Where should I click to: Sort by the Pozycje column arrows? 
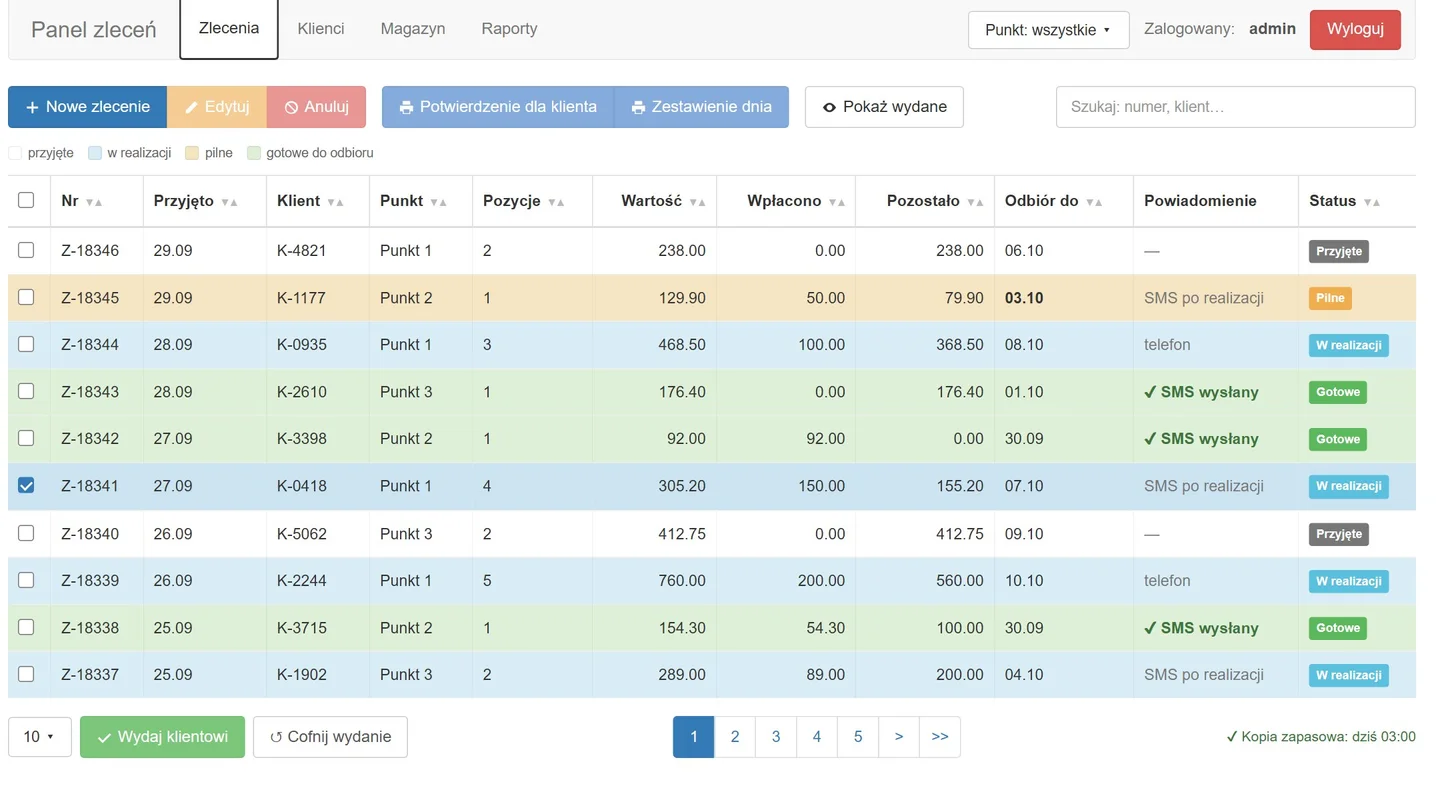pos(556,202)
